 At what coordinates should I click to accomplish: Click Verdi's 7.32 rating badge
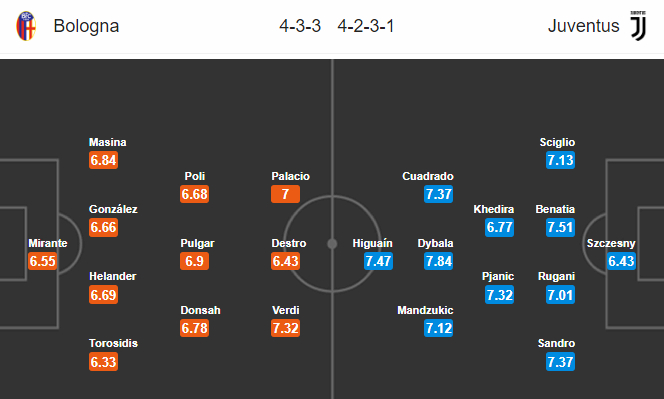[x=285, y=328]
